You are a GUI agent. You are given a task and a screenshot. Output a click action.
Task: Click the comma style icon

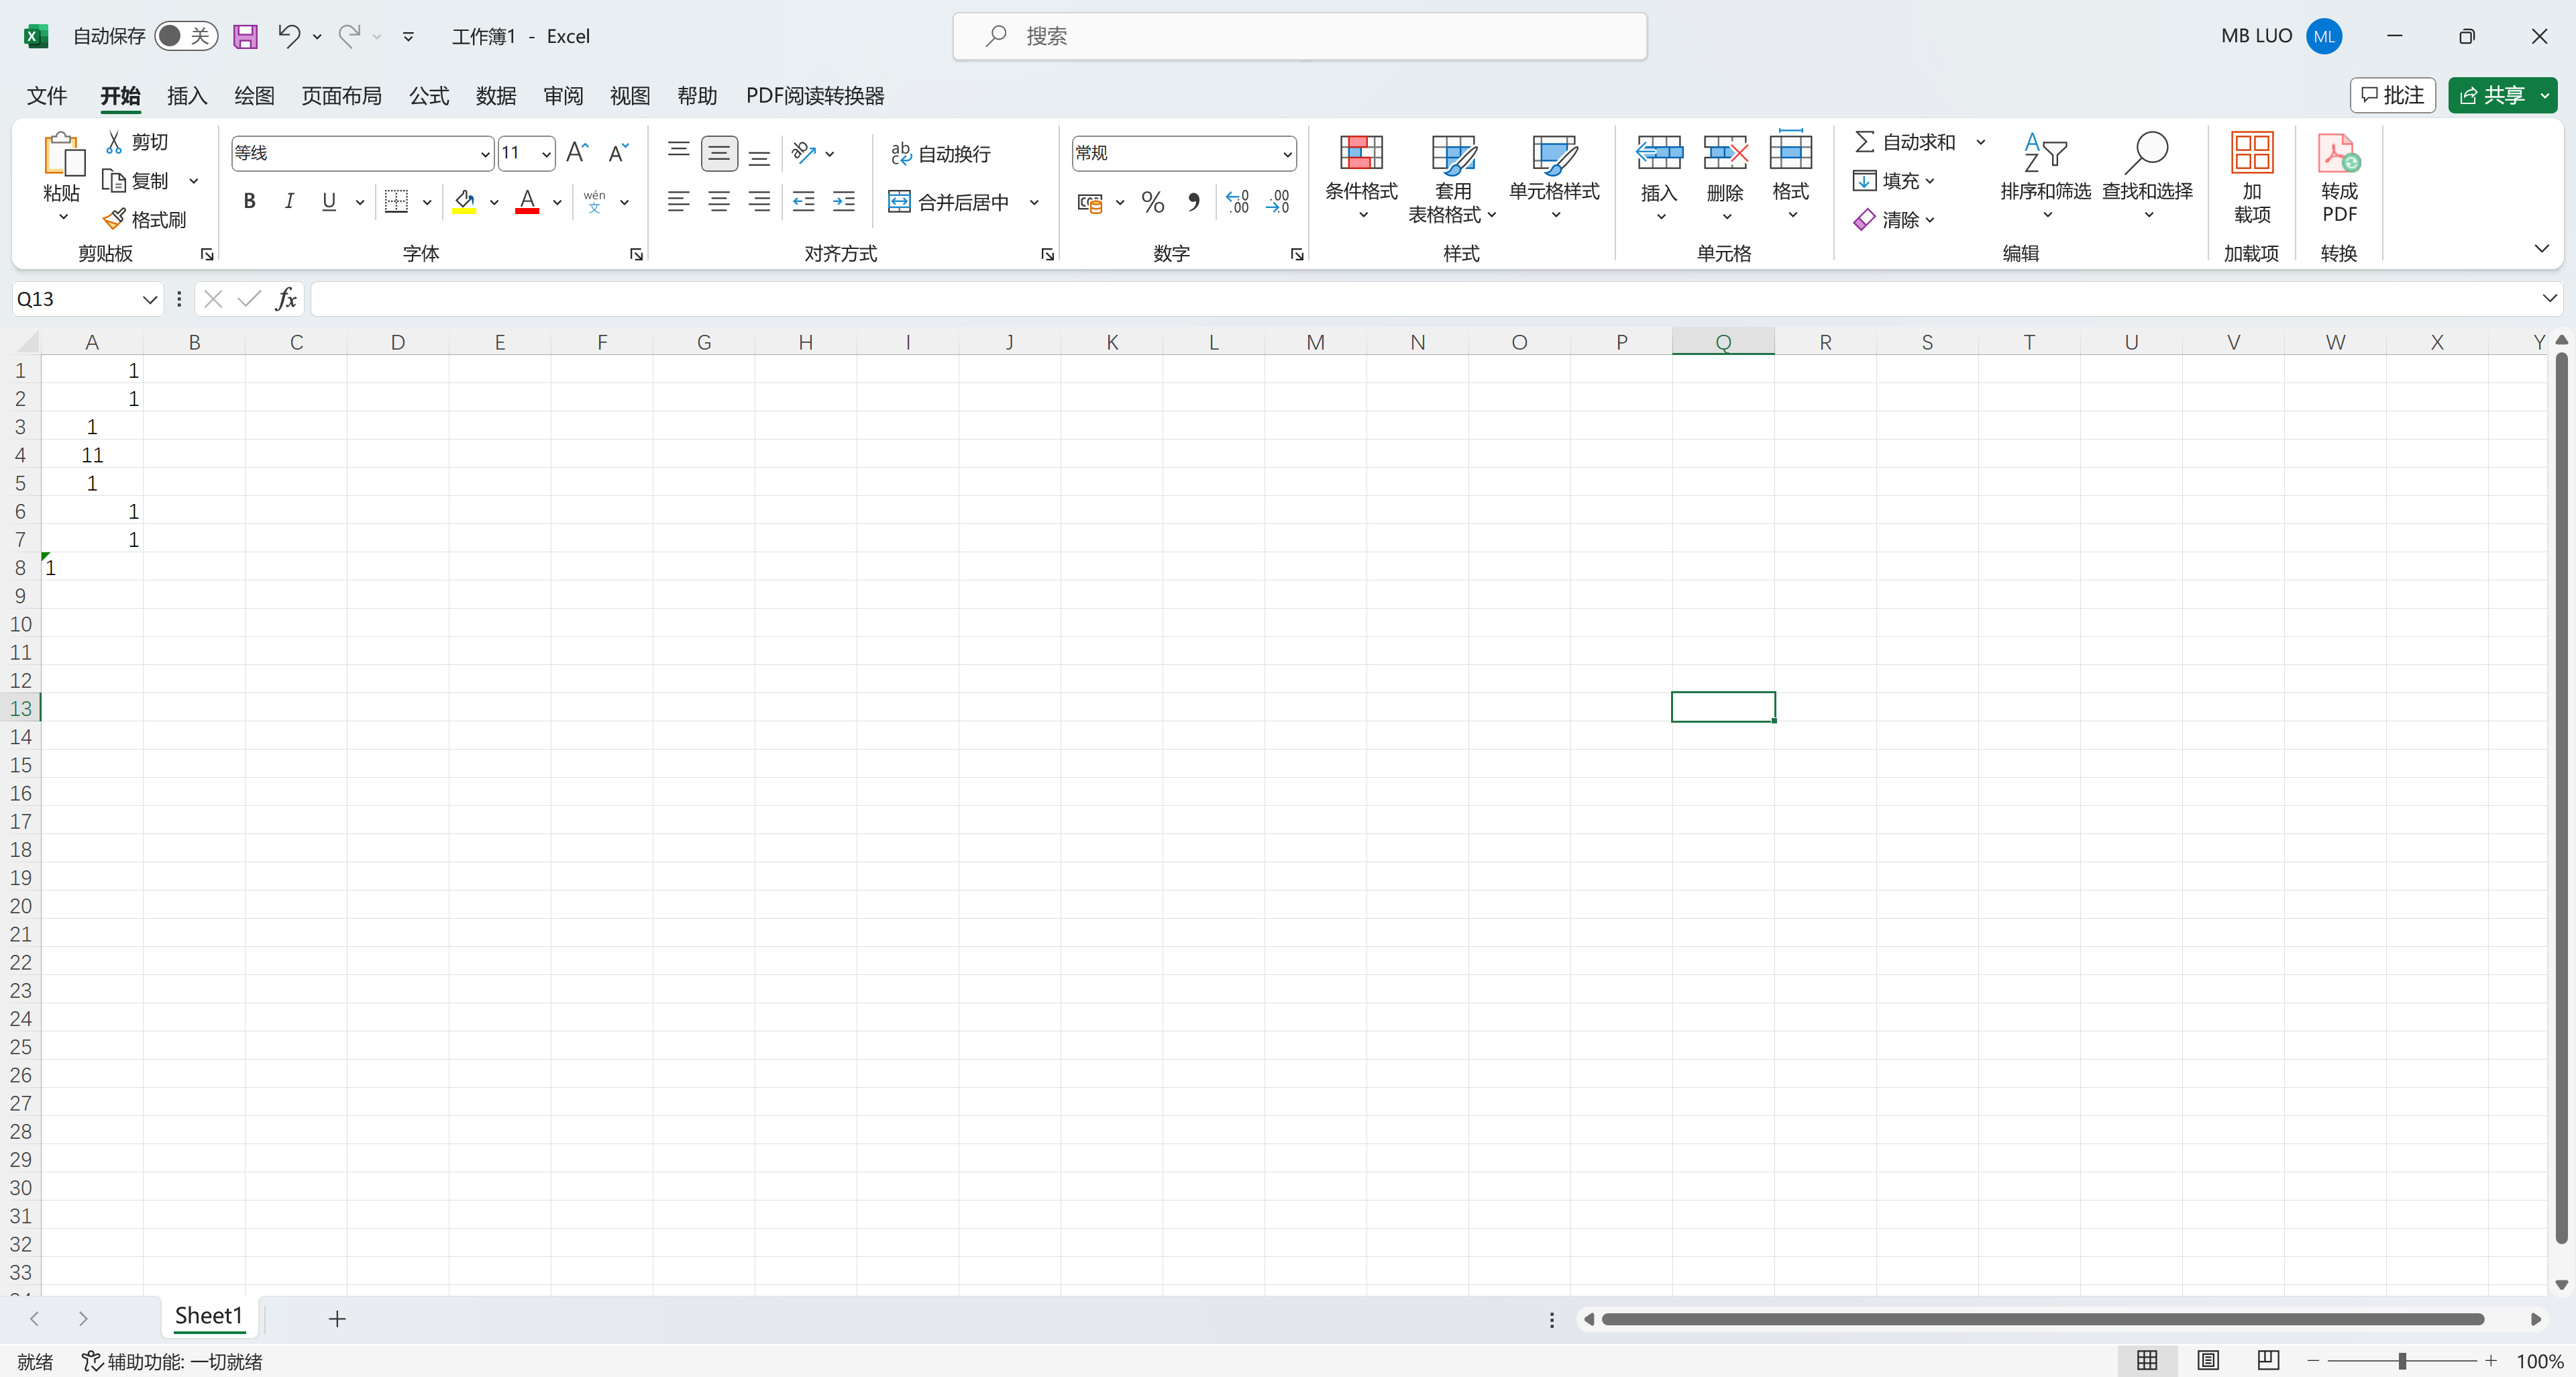[1193, 203]
